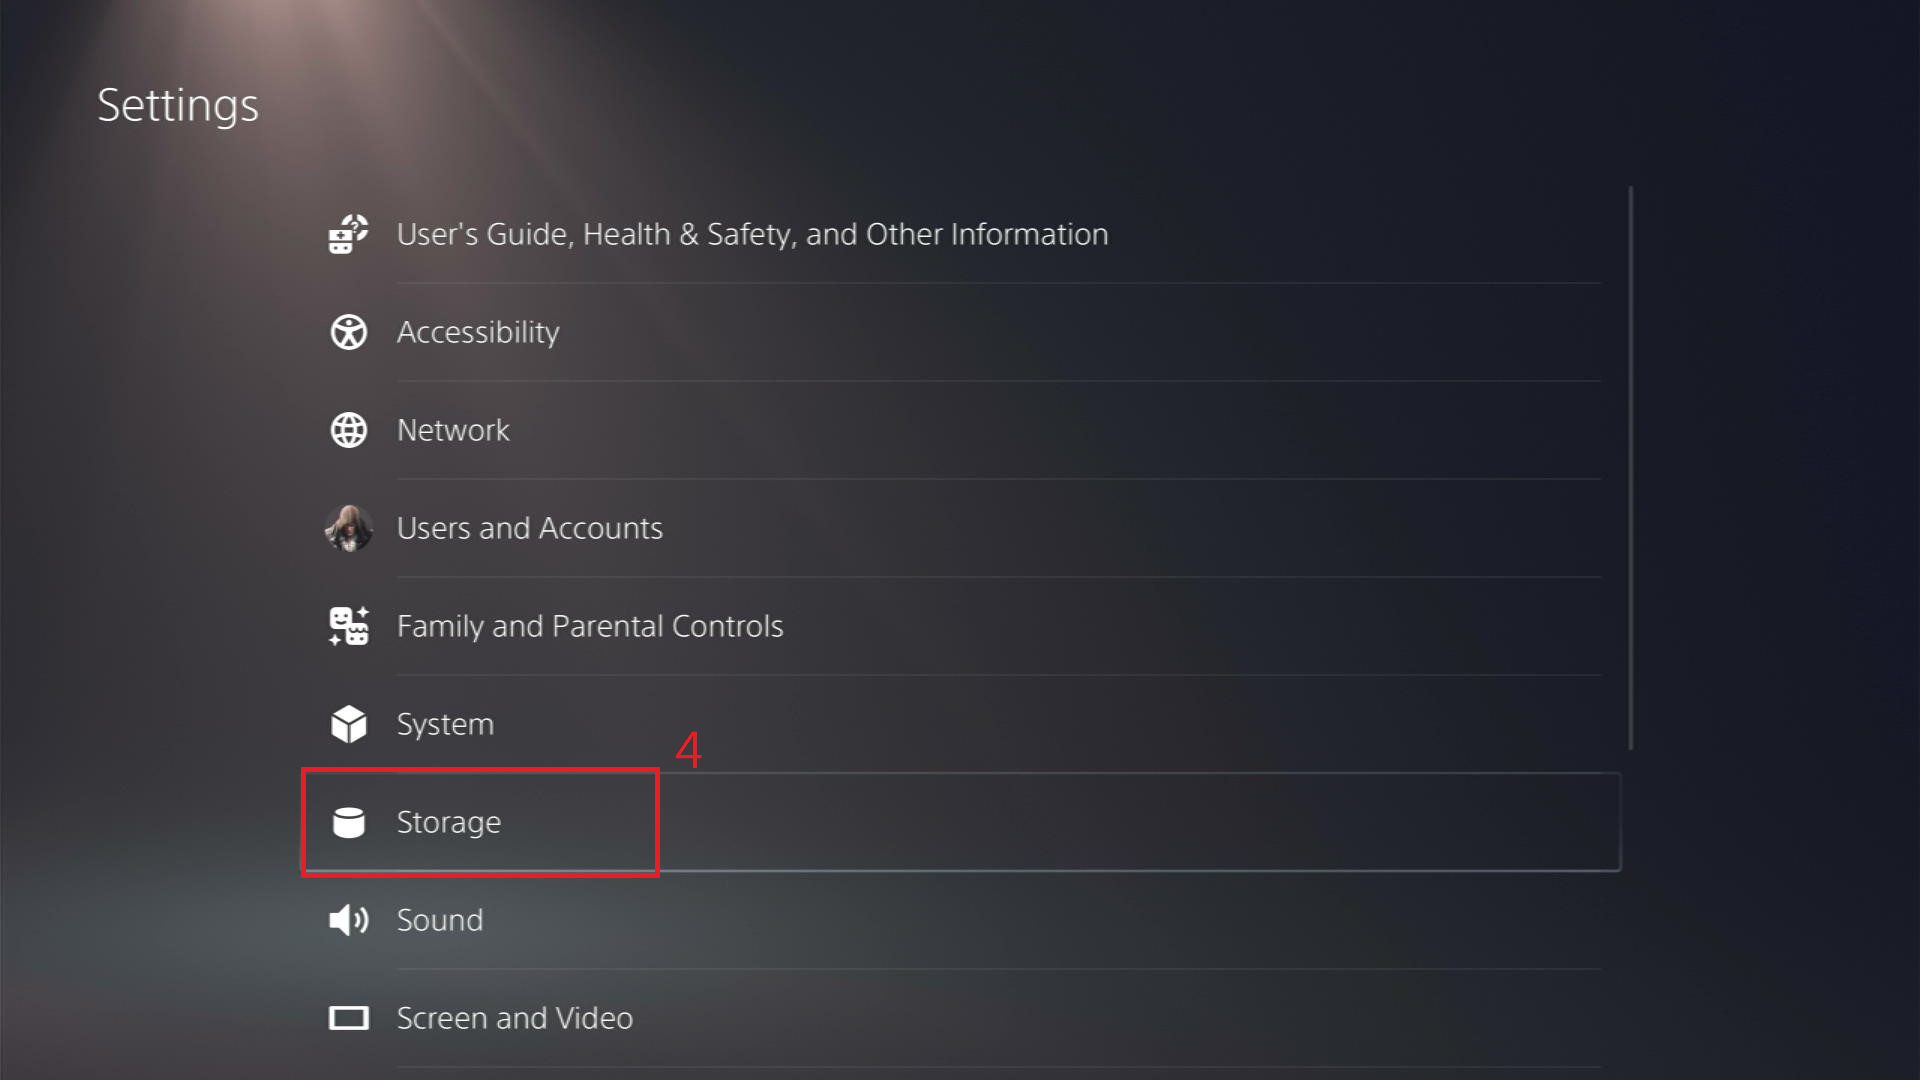Screen dimensions: 1920x1080
Task: Open User's Guide and Safety Information
Action: [752, 233]
